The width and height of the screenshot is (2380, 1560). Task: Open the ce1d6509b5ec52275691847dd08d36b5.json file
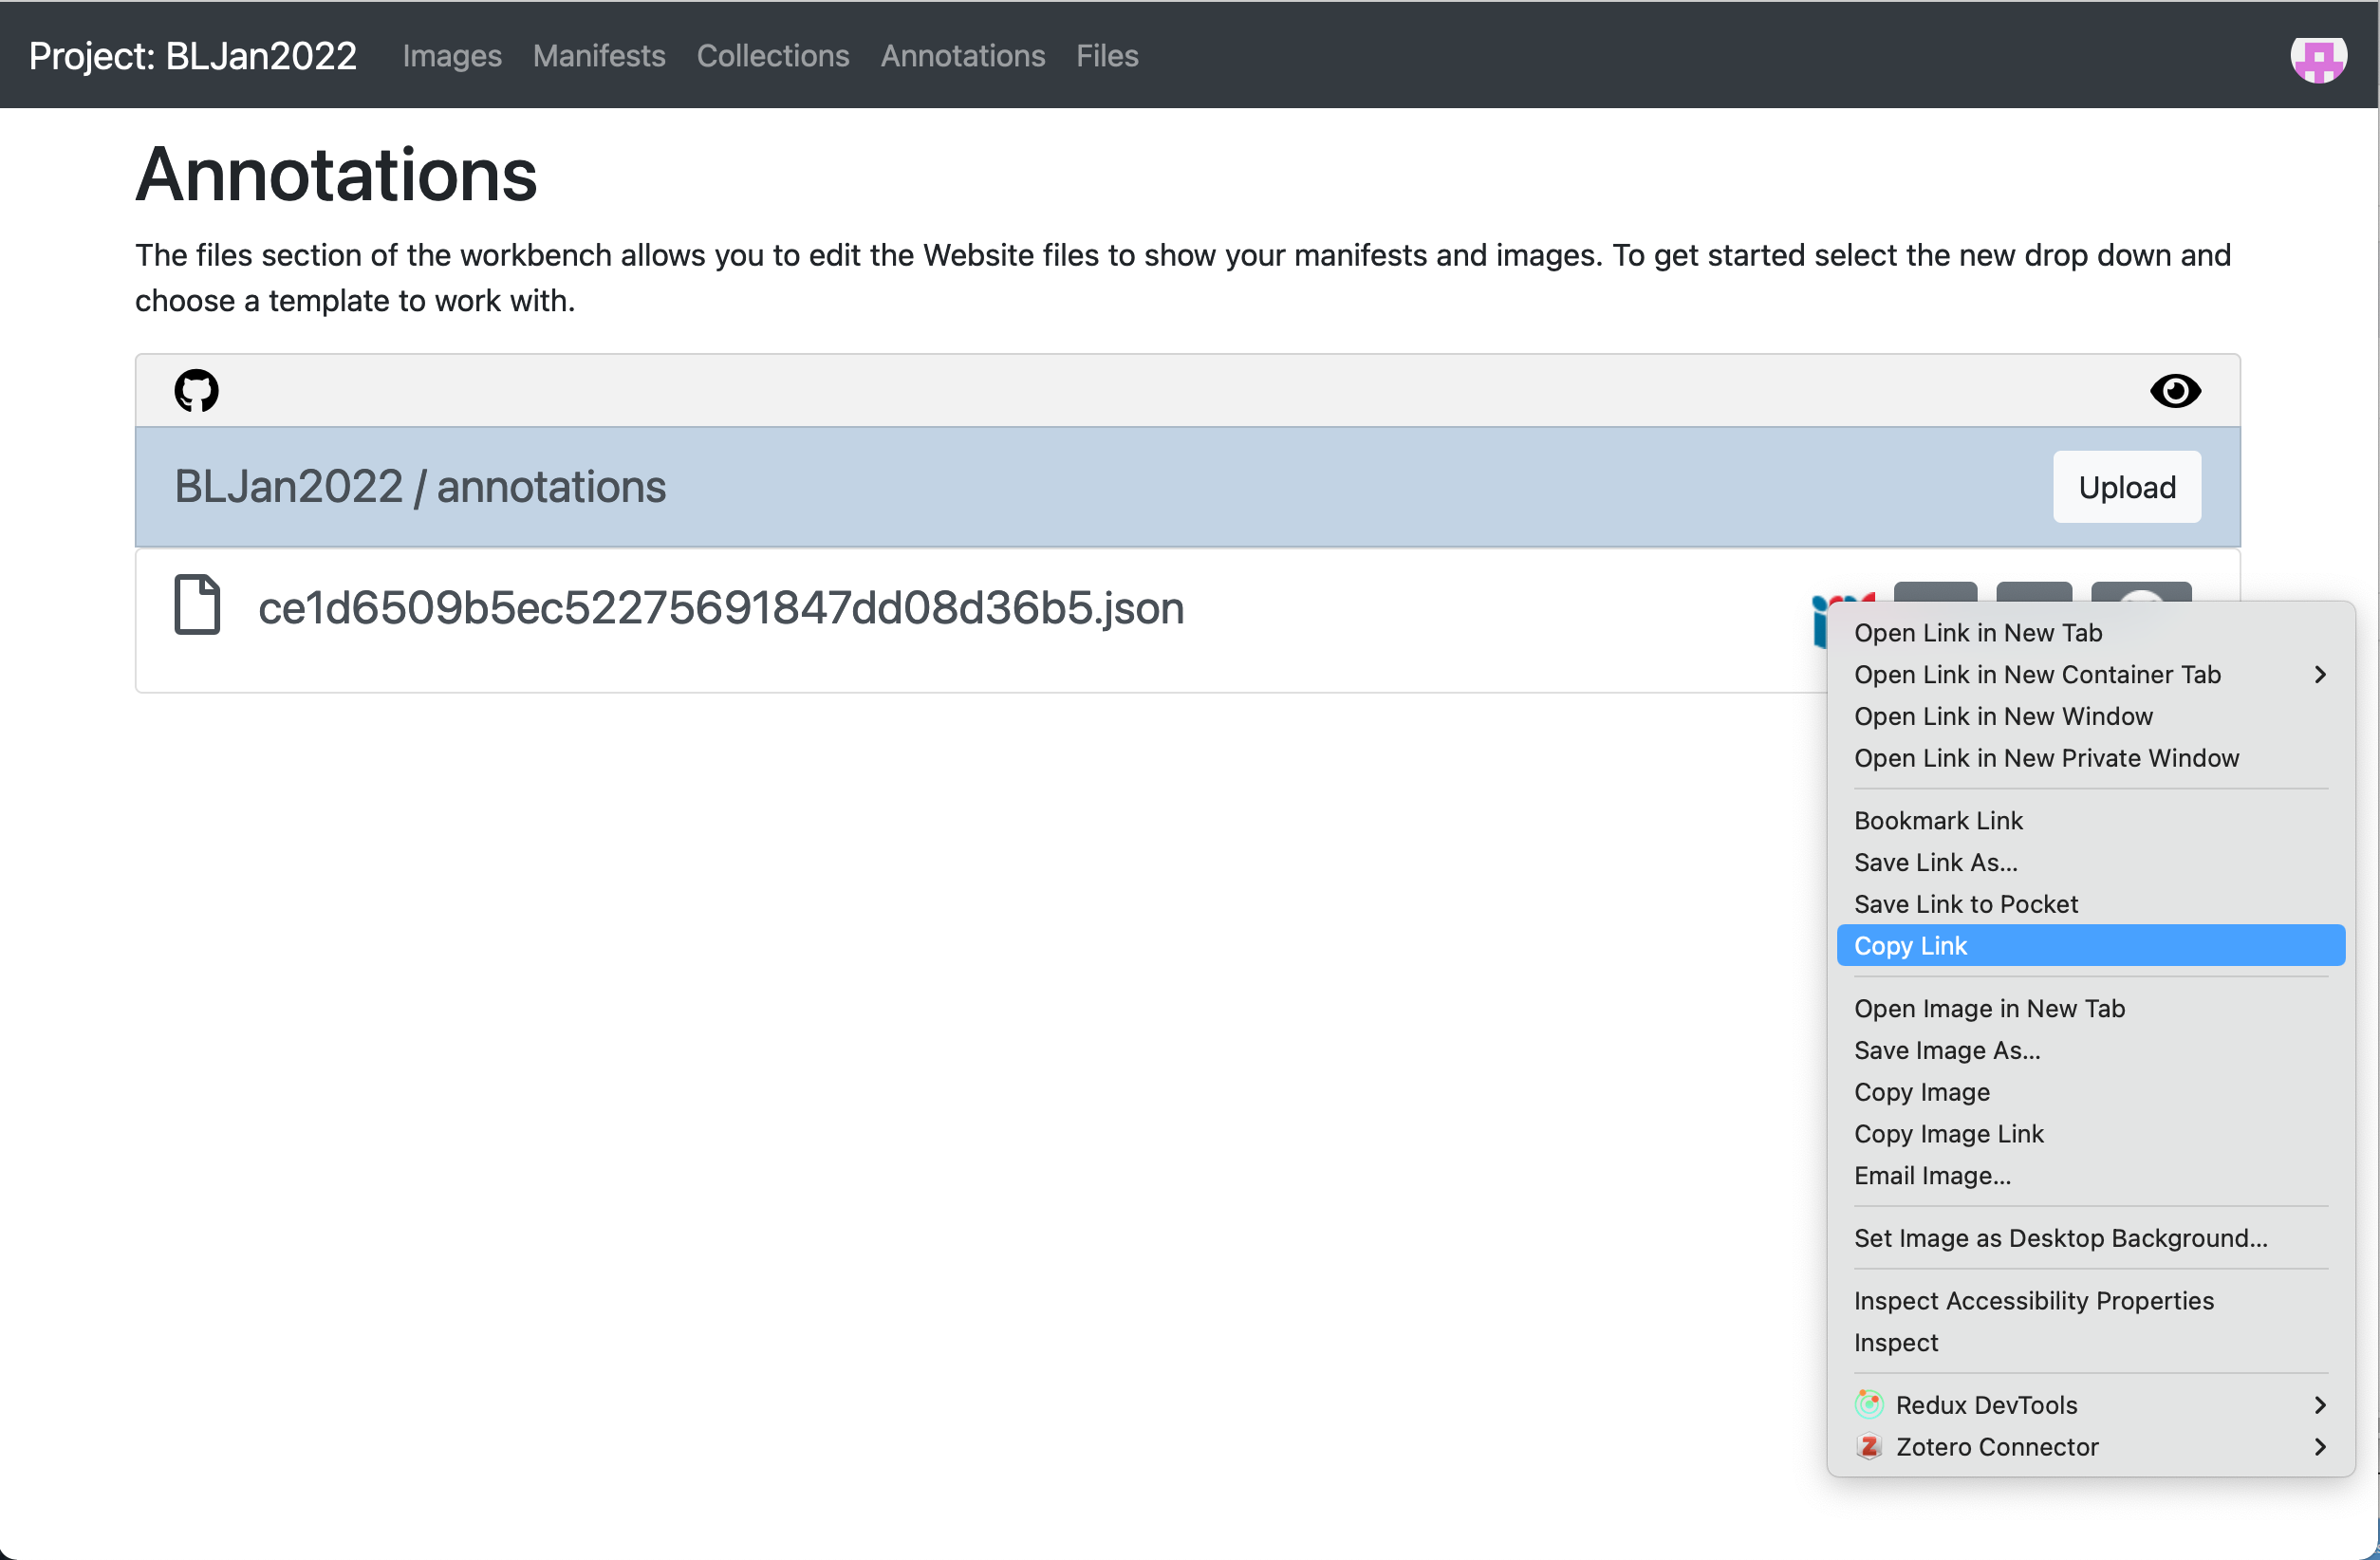pos(720,608)
